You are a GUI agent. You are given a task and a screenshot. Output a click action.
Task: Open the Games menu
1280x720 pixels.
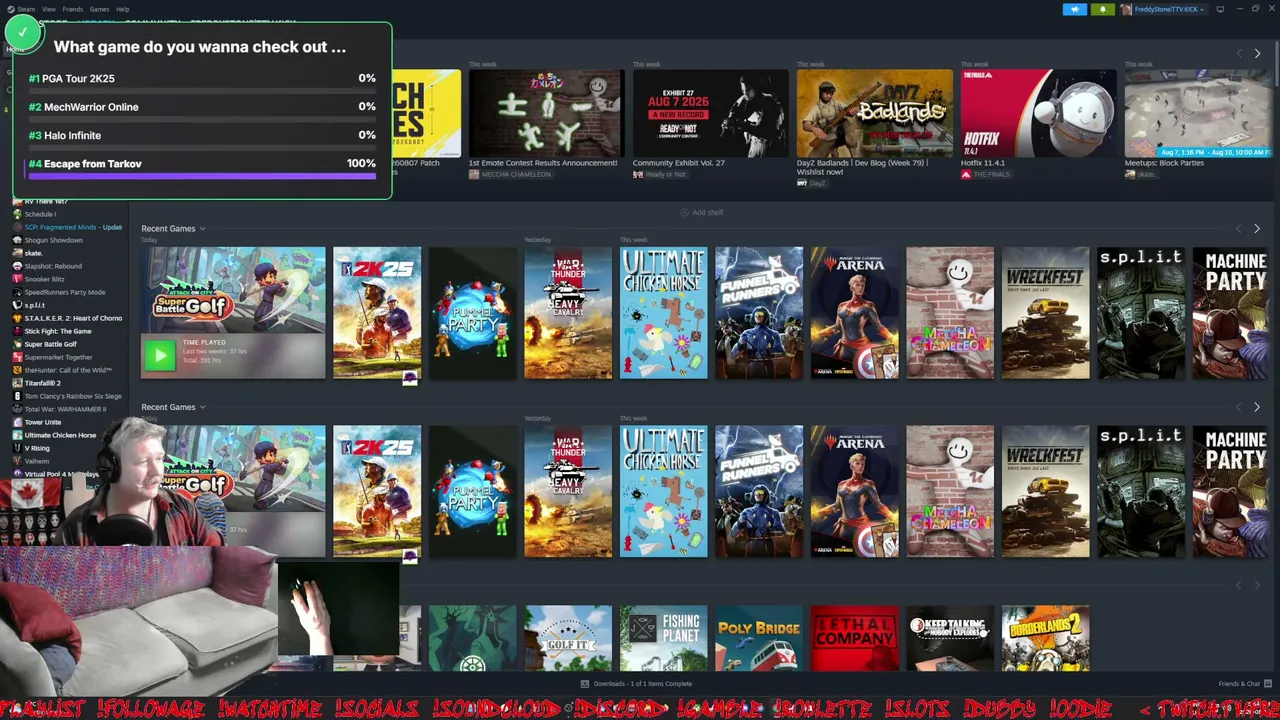[x=100, y=9]
